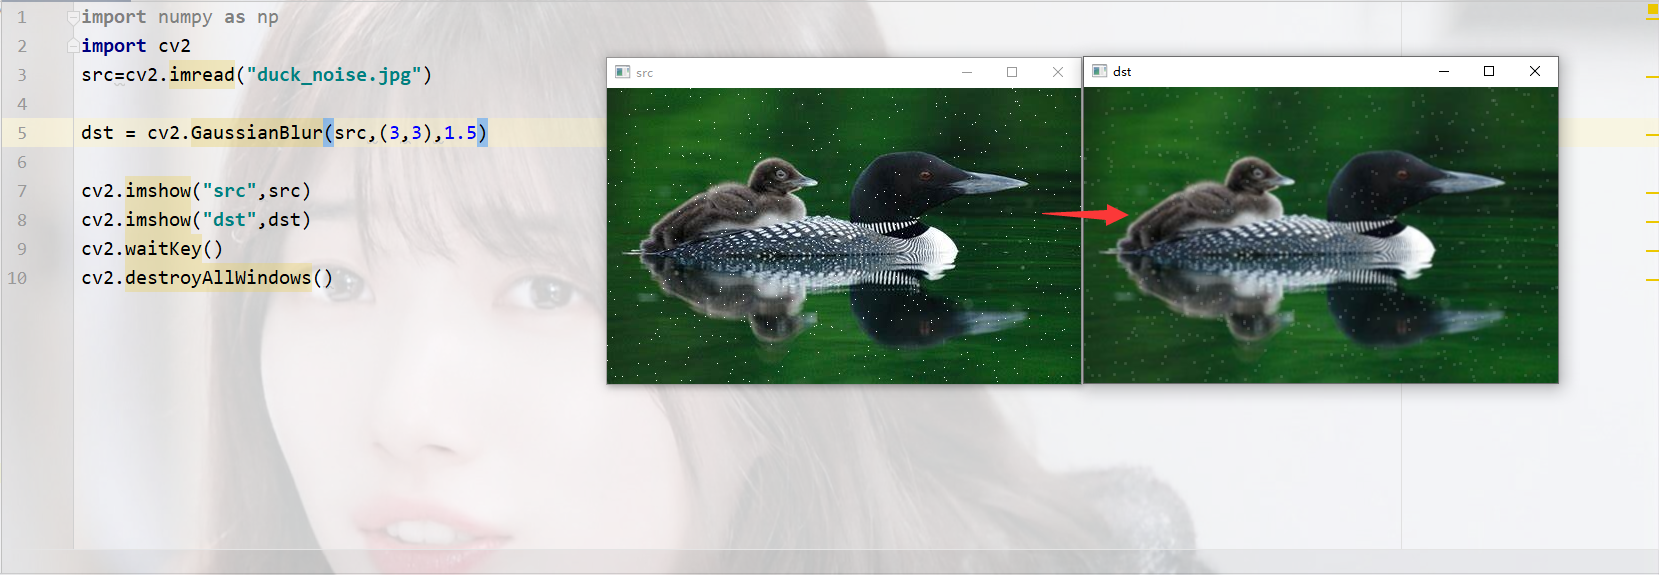Click the 'dst' title text of the dst window
Screen dimensions: 1659x575
(x=1122, y=72)
